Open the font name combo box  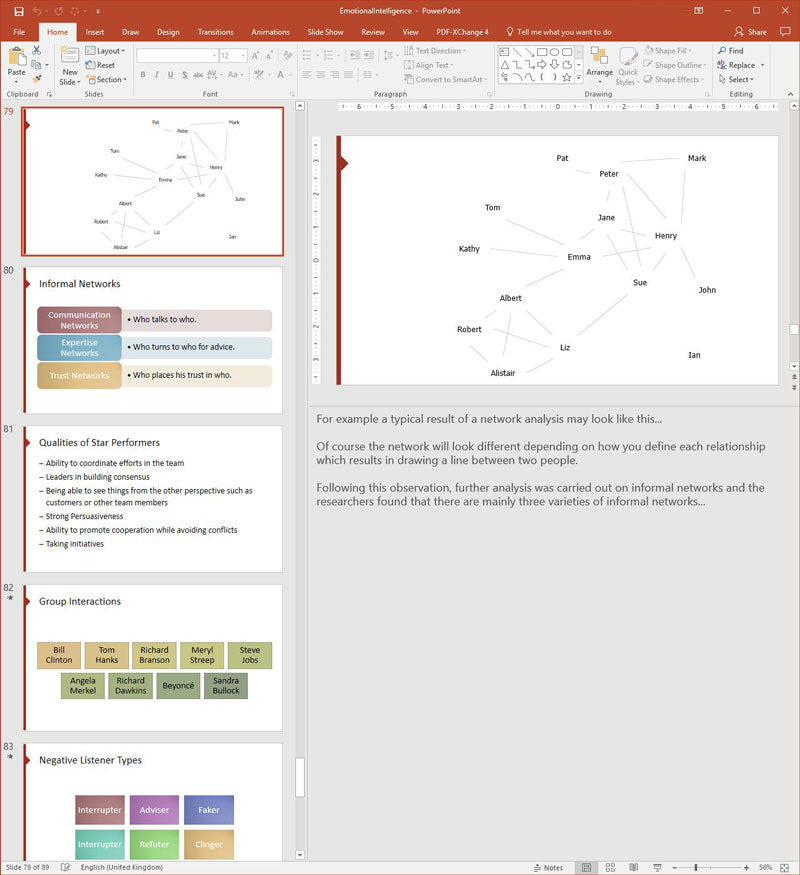click(177, 56)
